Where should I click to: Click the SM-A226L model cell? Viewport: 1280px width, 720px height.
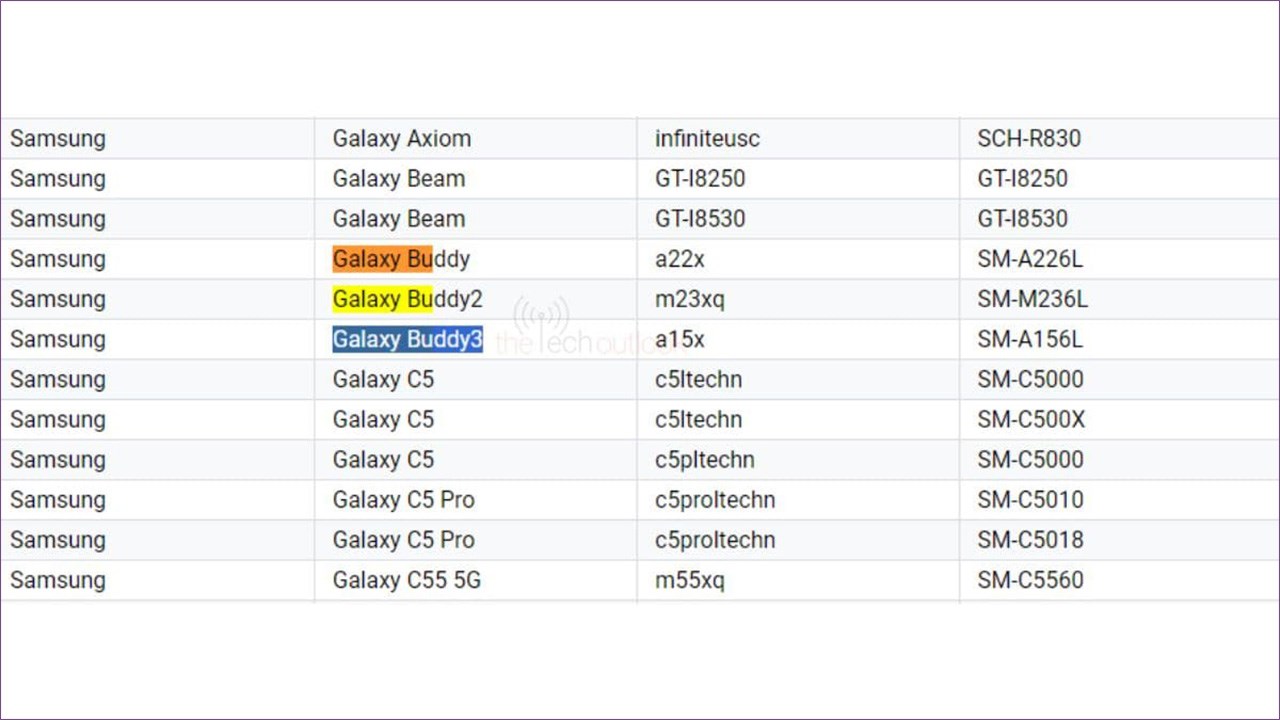pyautogui.click(x=1030, y=259)
